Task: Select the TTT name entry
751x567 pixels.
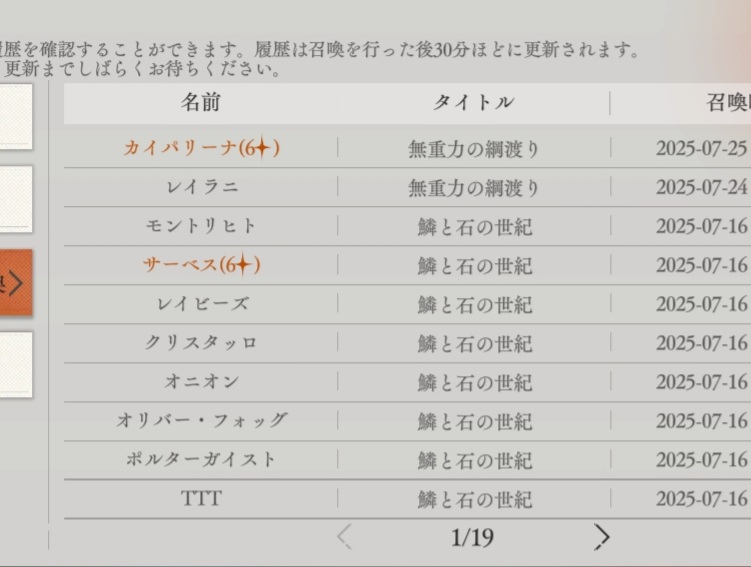Action: pyautogui.click(x=201, y=498)
